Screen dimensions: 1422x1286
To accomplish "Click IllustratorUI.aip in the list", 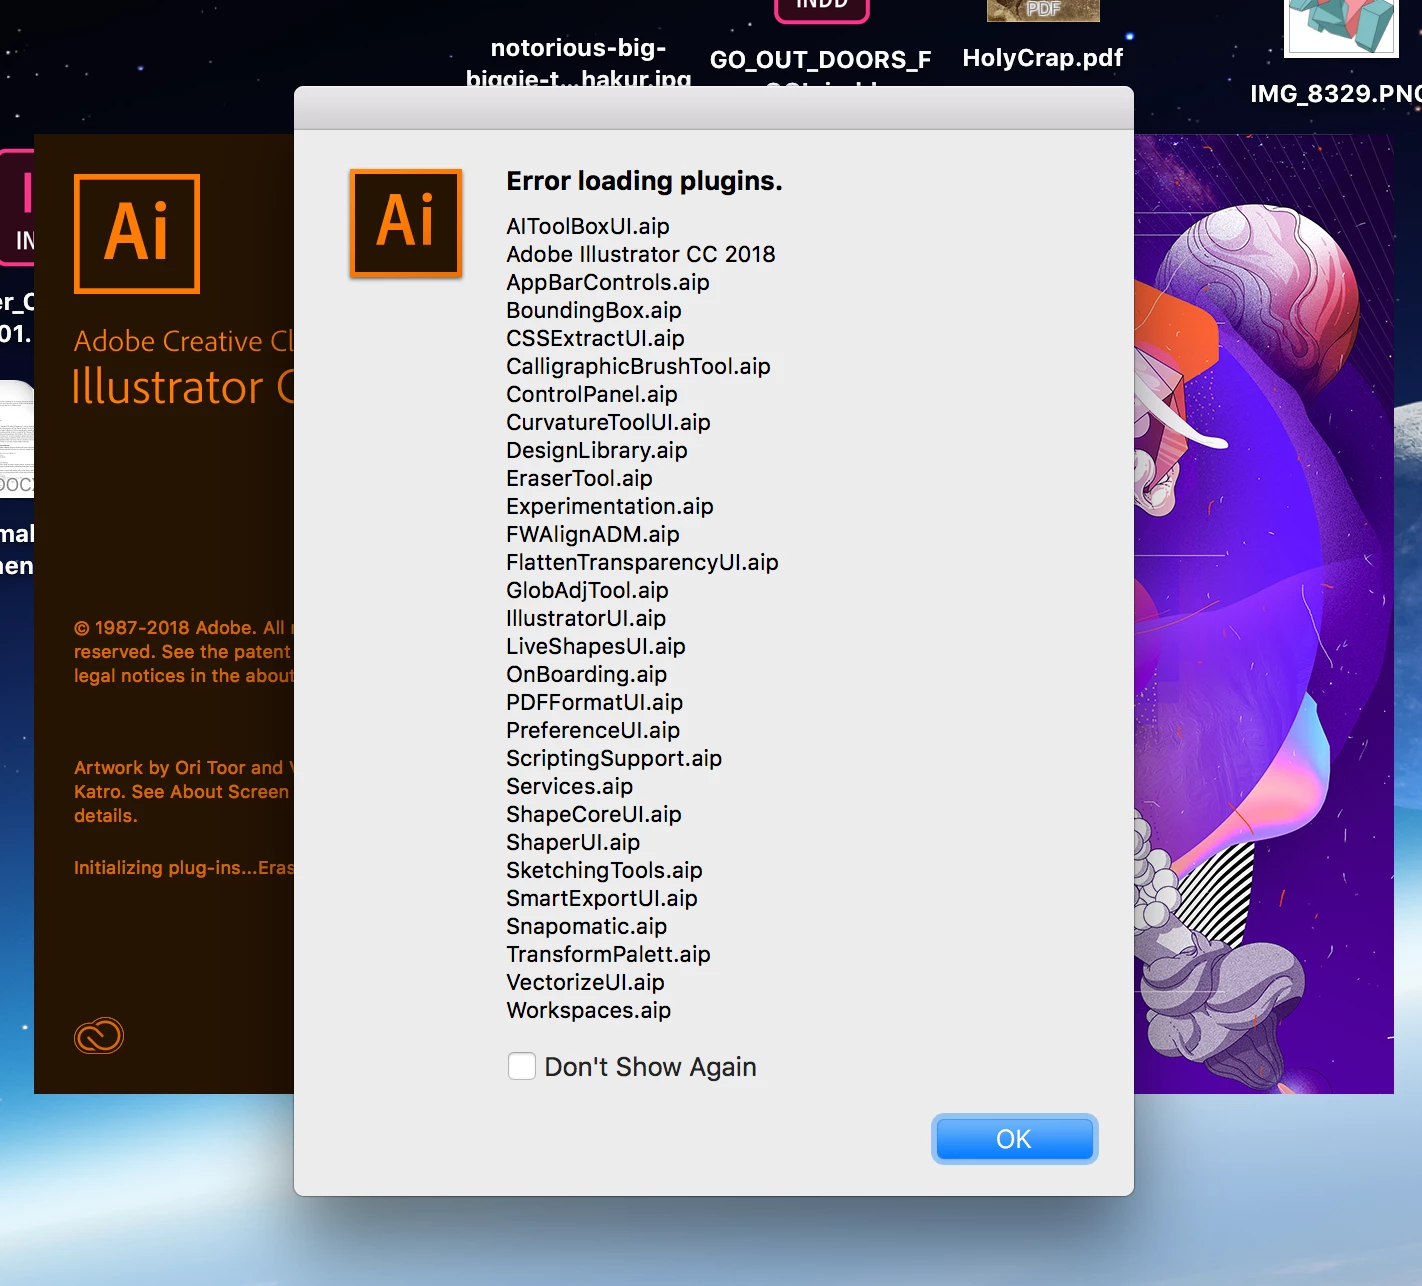I will (586, 618).
